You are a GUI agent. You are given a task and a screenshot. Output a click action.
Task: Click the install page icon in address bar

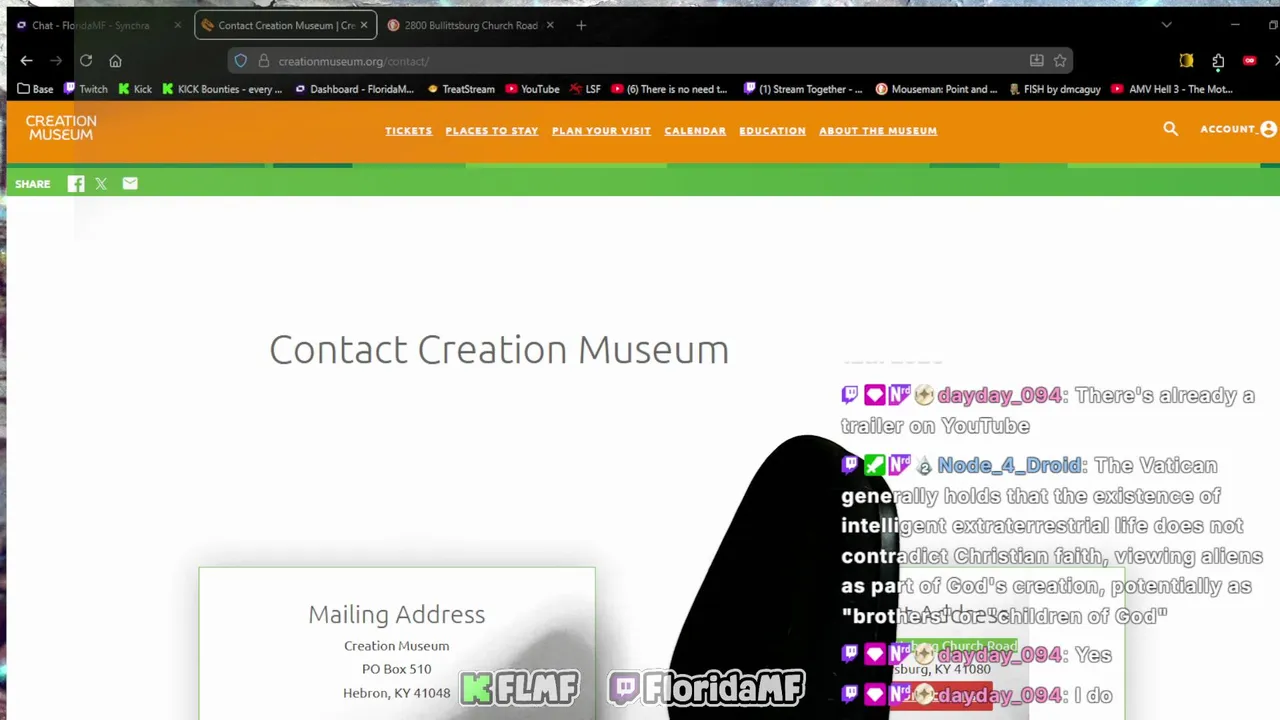click(x=1037, y=61)
